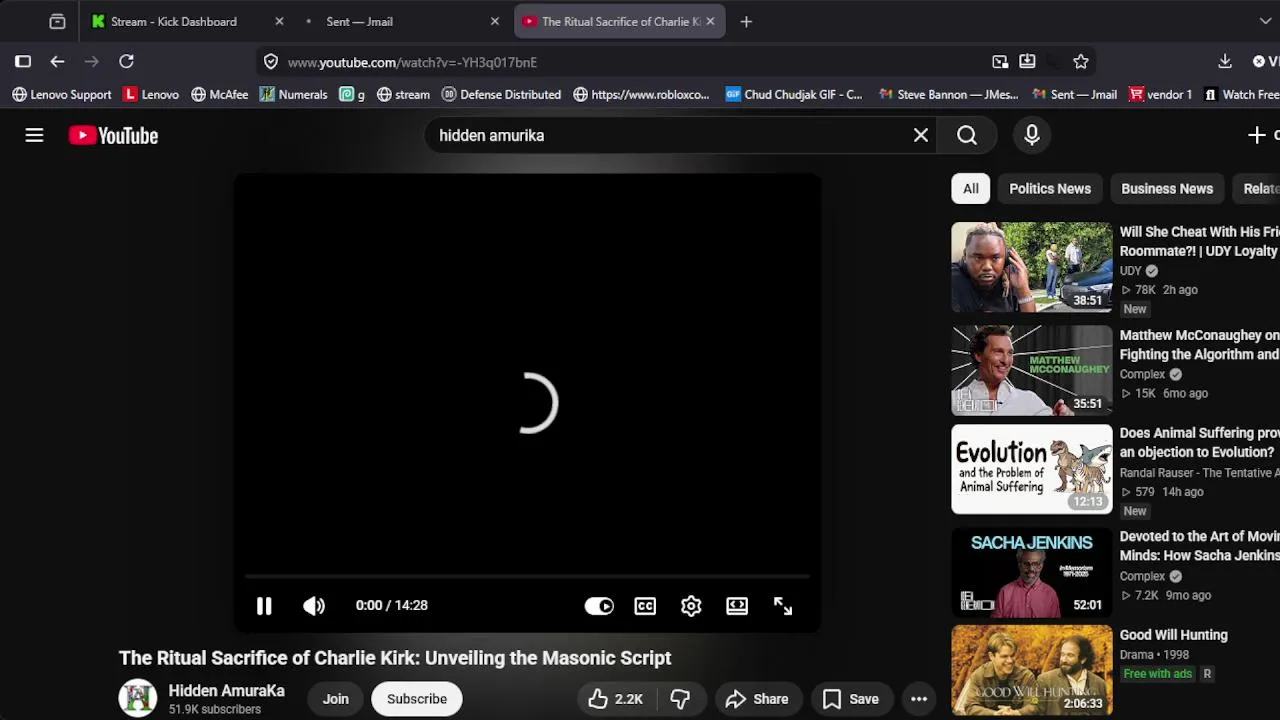
Task: Mute the video volume
Action: point(314,605)
